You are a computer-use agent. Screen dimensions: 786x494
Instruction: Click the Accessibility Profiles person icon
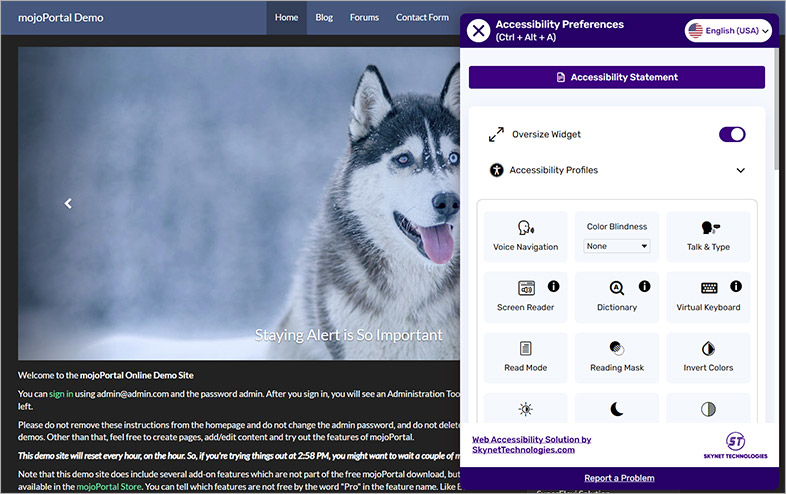coord(496,170)
